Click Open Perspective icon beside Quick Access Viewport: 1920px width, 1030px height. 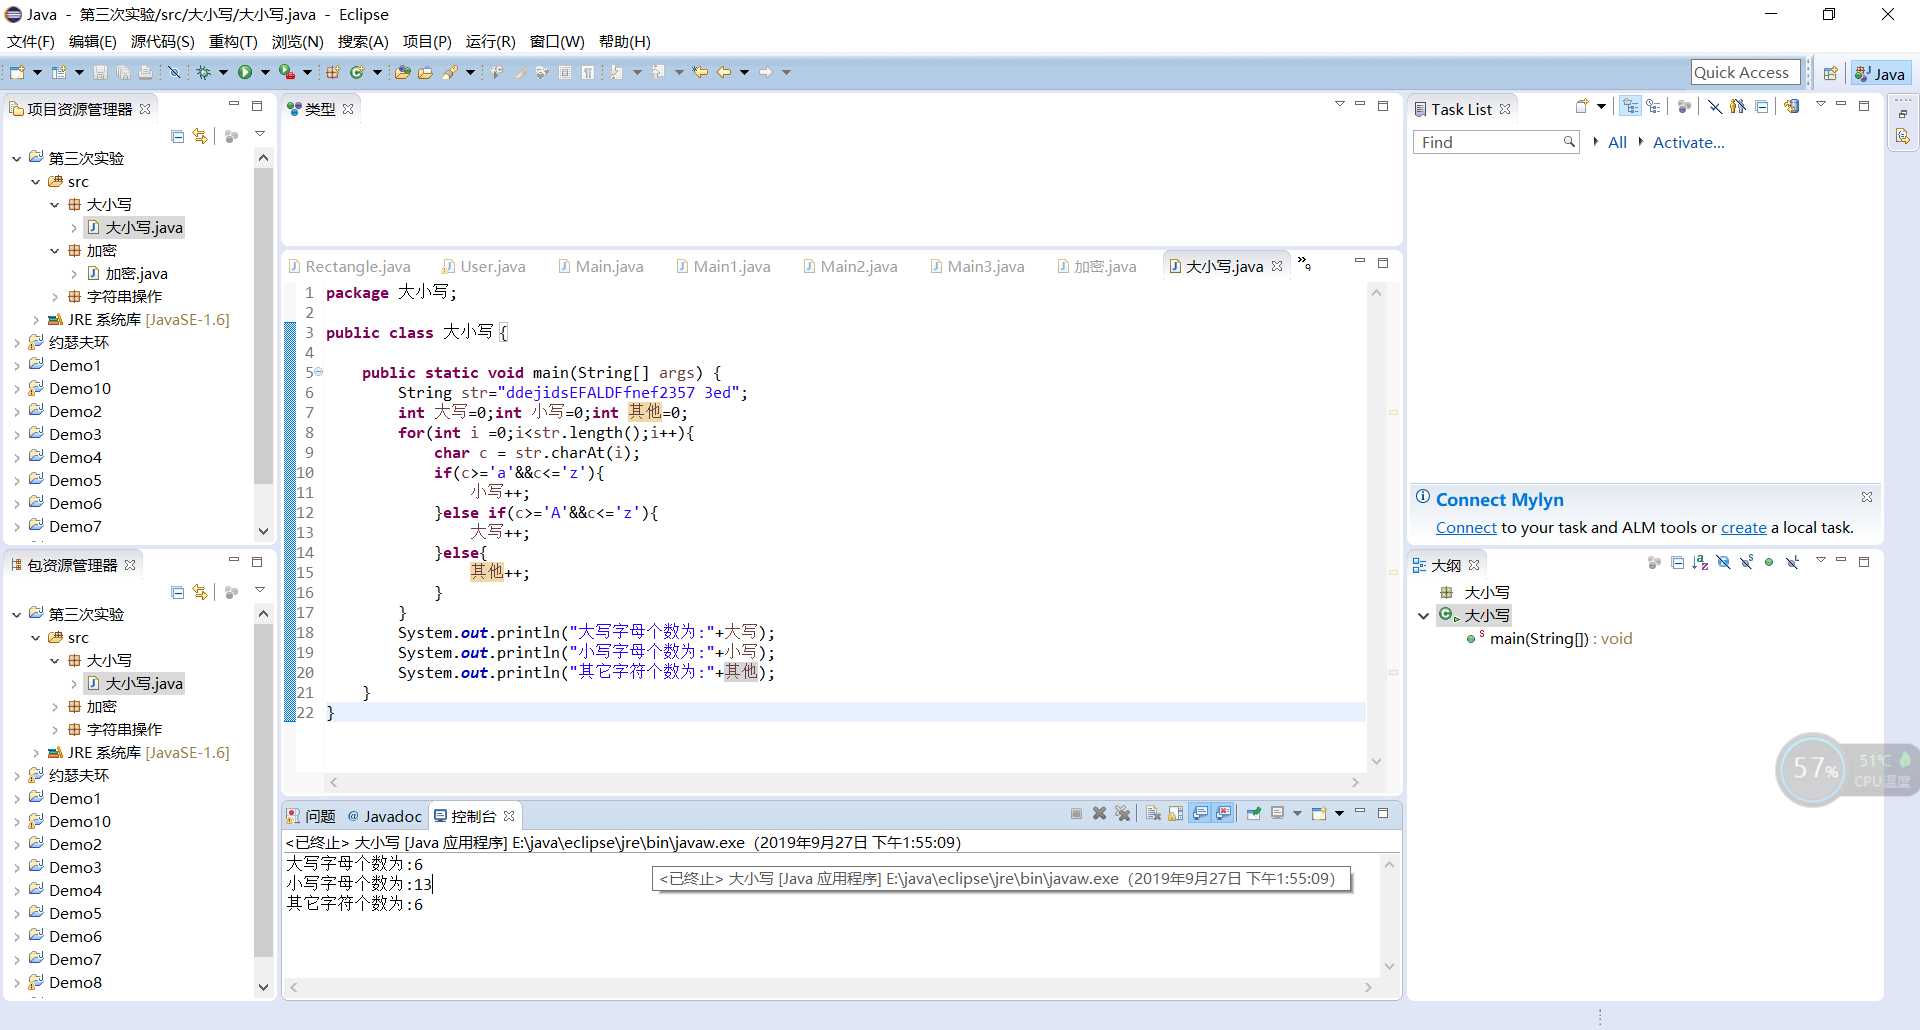(1830, 72)
